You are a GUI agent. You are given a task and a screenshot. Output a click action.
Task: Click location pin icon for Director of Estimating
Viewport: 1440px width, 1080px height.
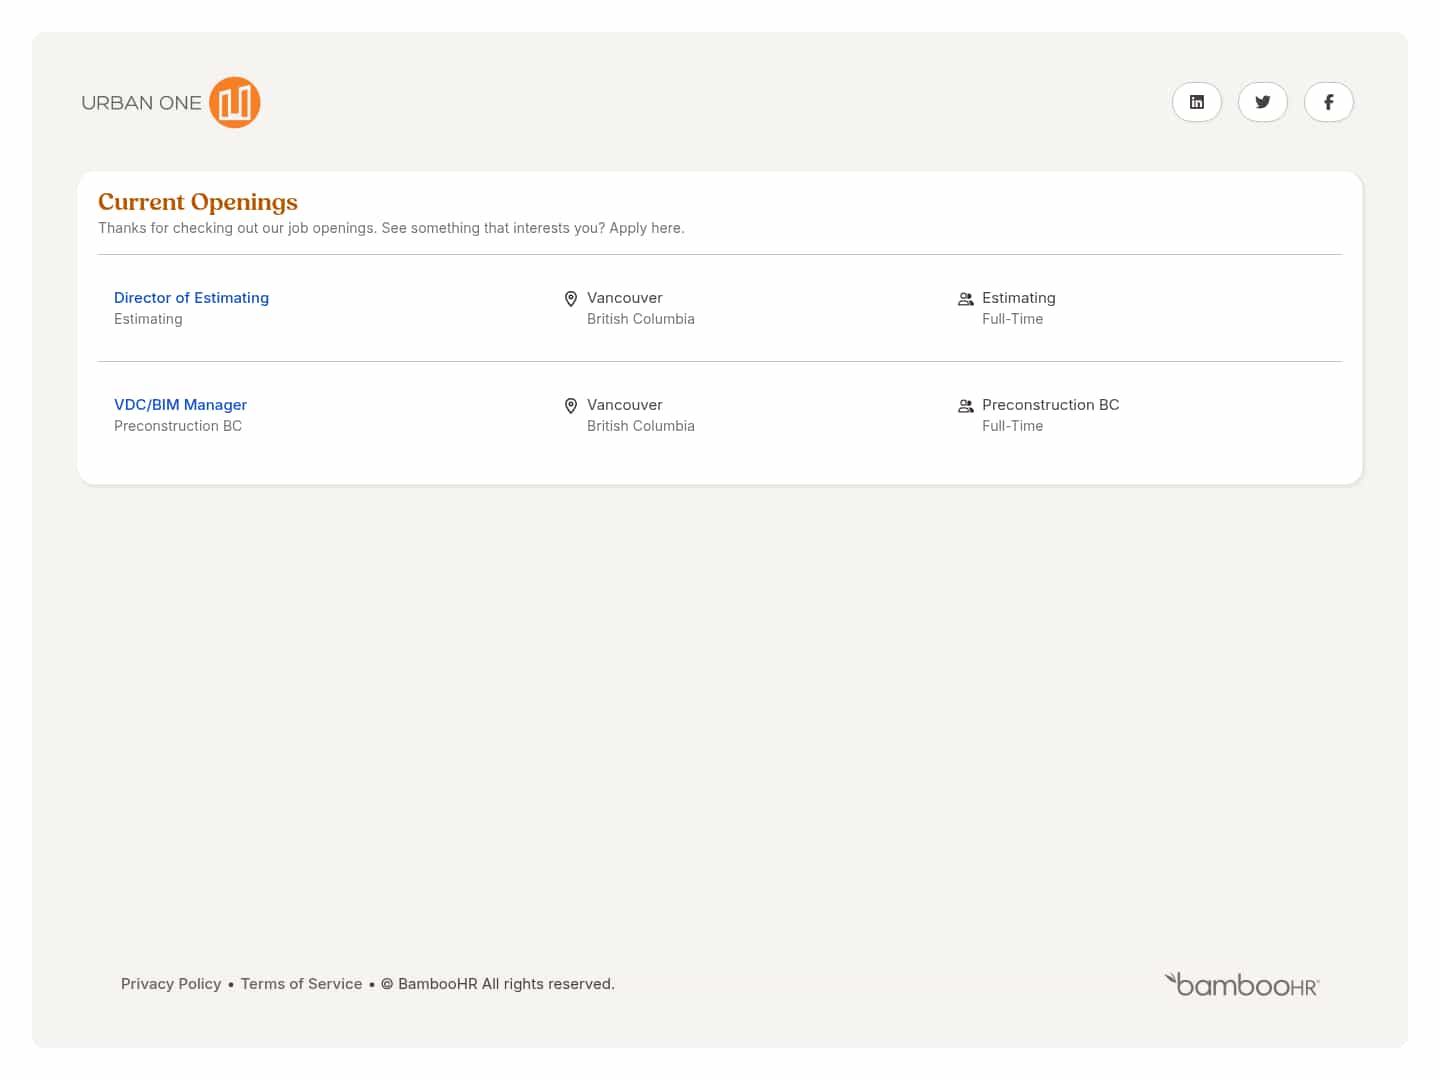571,298
